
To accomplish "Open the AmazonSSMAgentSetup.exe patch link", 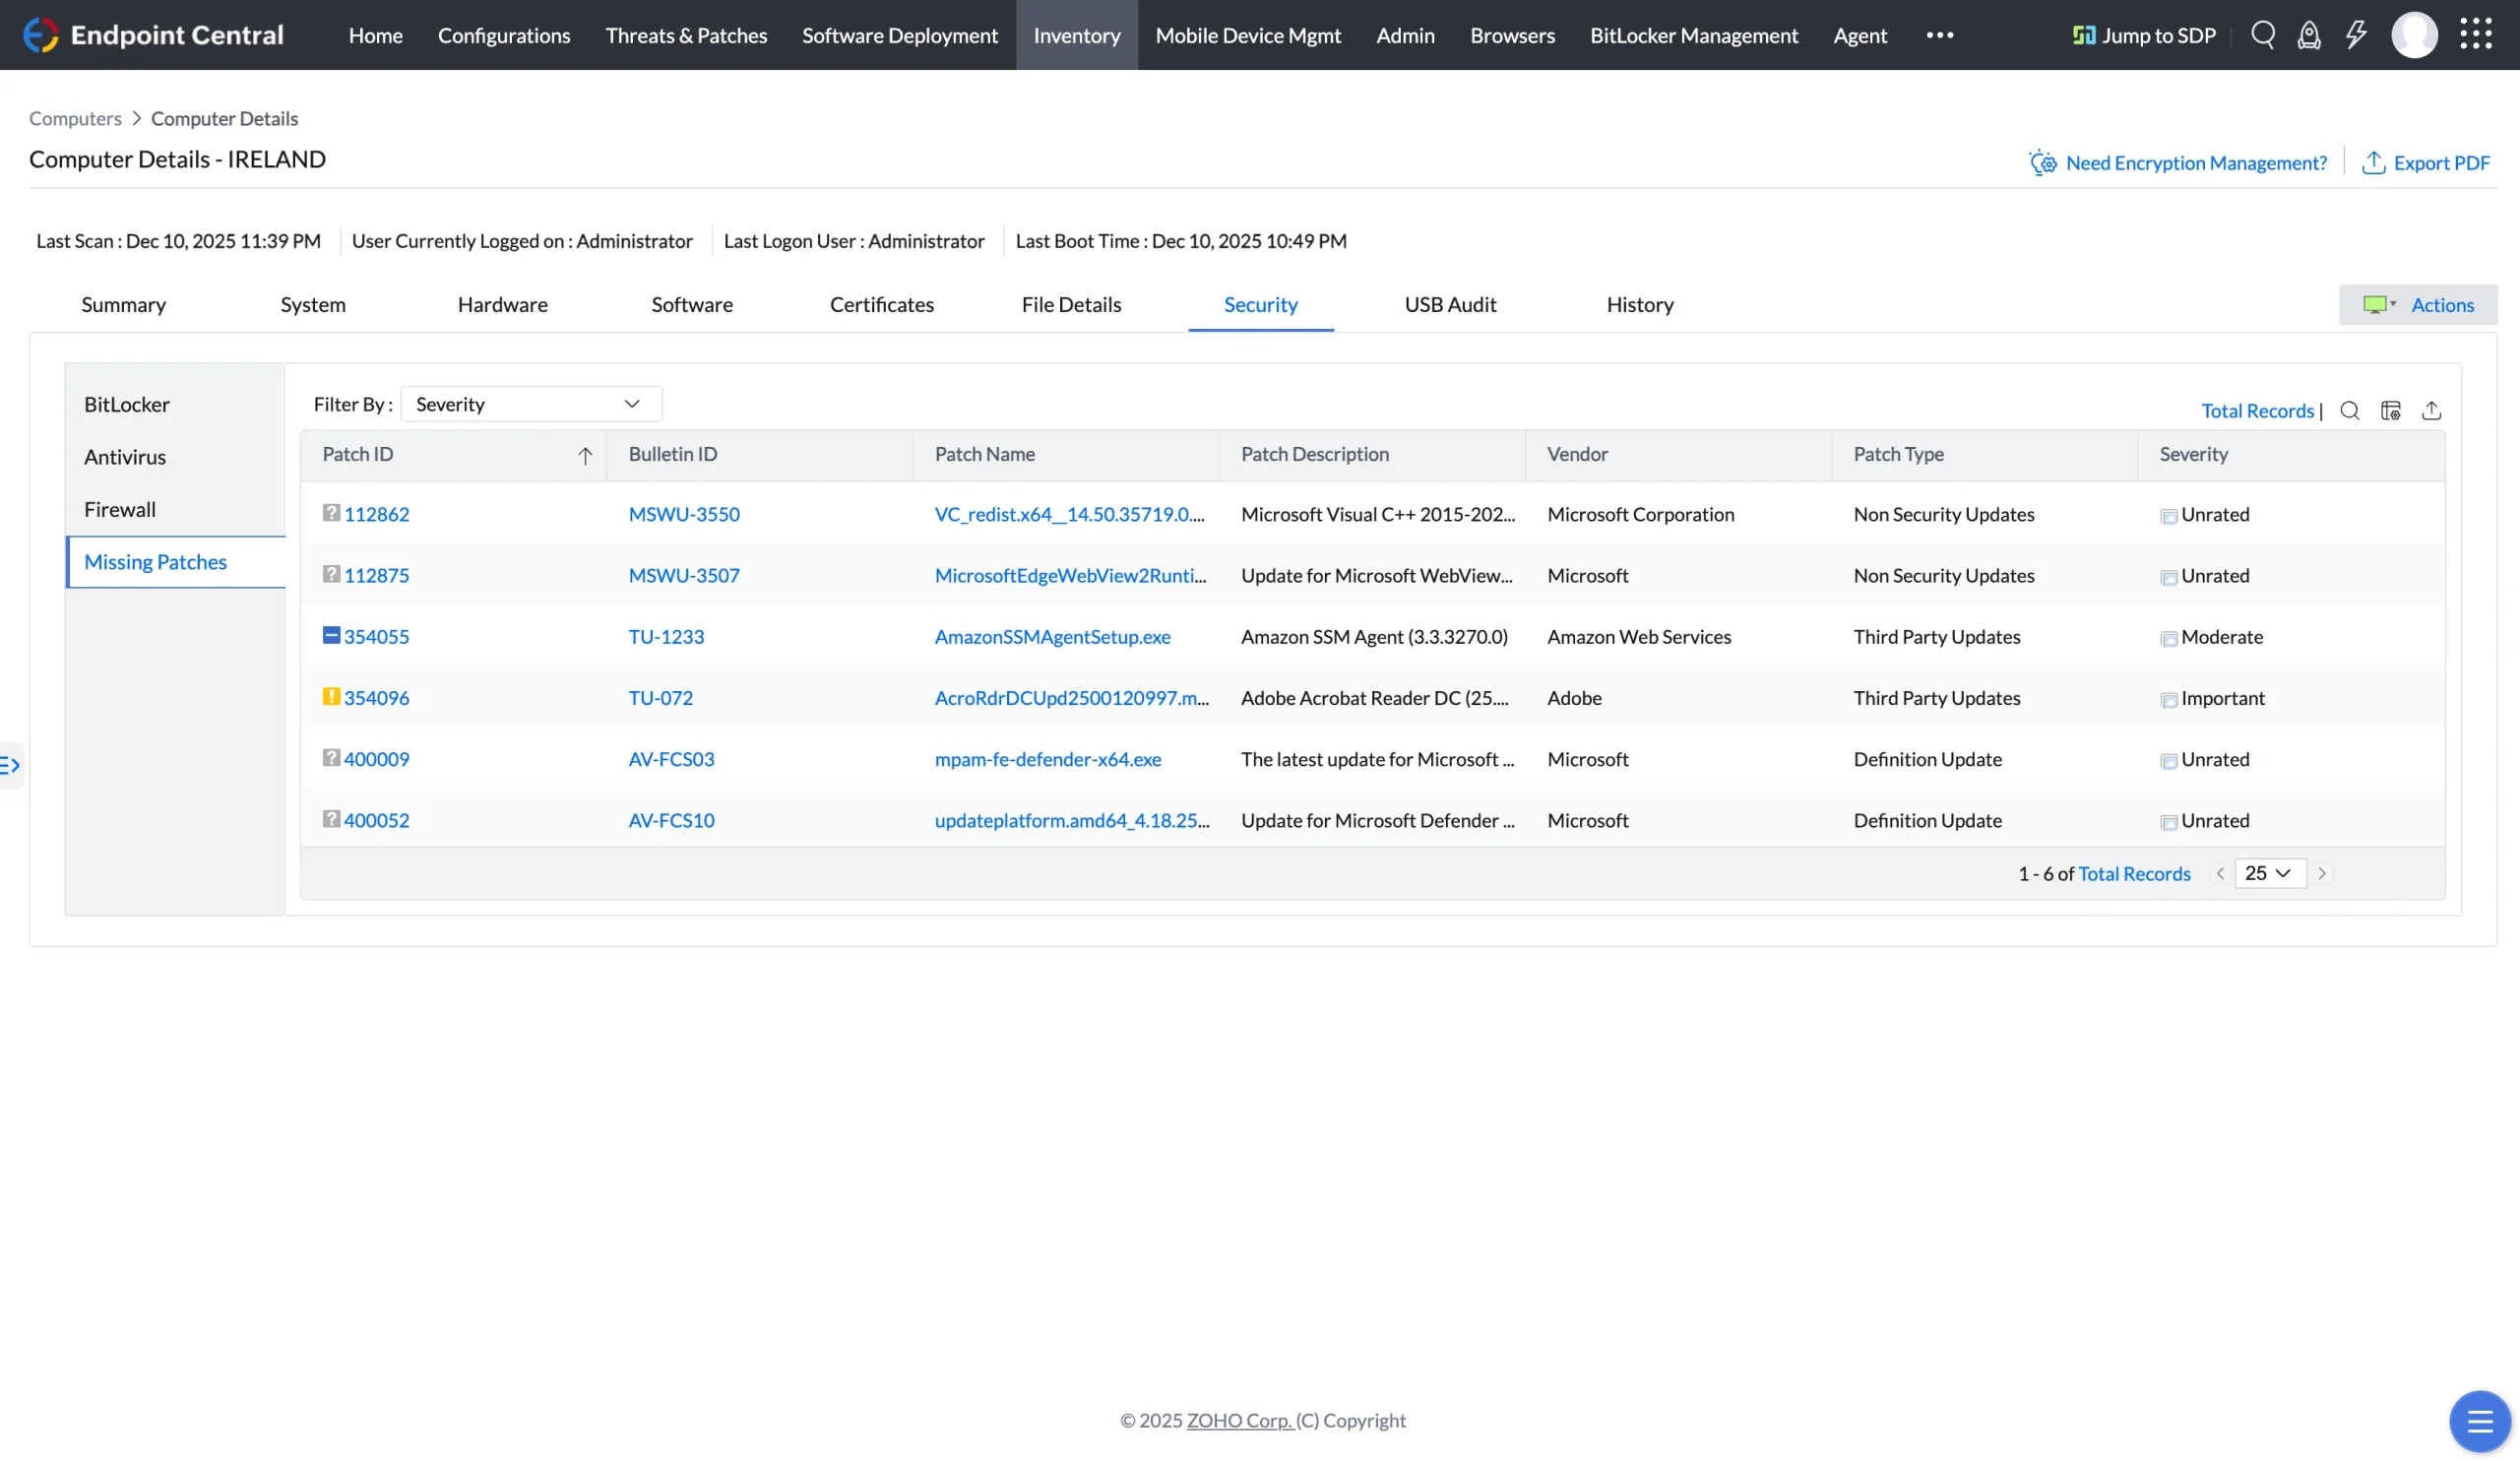I will point(1052,636).
